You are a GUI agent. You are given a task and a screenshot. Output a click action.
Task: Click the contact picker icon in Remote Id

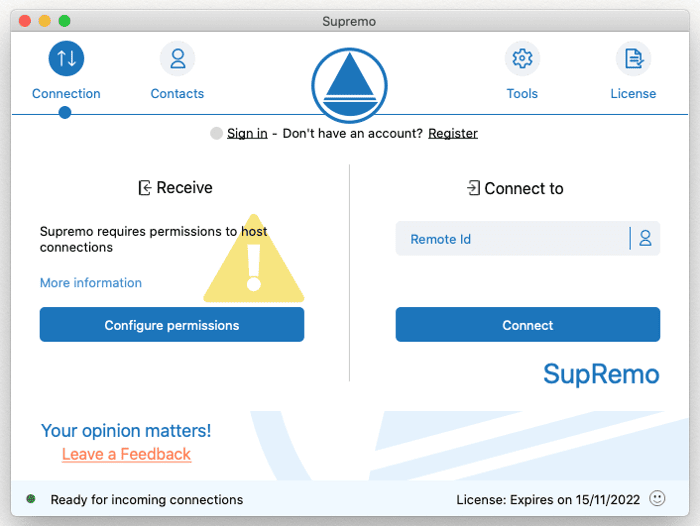coord(645,238)
